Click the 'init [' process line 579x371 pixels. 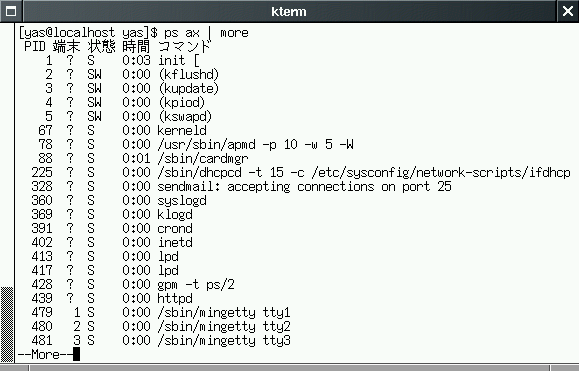pyautogui.click(x=109, y=61)
